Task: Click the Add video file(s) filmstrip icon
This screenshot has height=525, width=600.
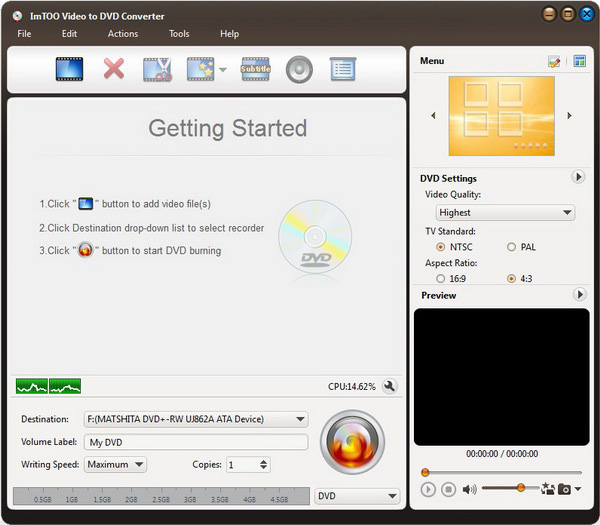Action: 69,69
